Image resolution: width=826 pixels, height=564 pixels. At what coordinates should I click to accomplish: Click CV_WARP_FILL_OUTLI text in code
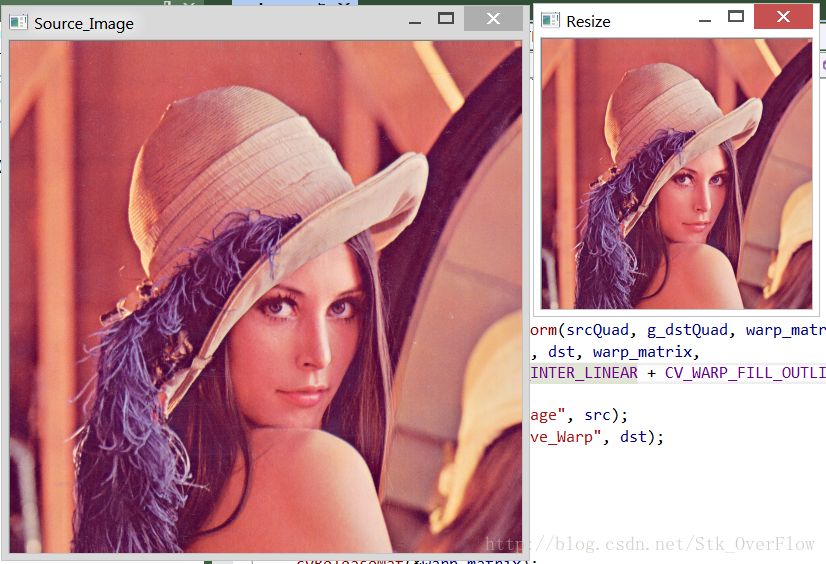[745, 373]
